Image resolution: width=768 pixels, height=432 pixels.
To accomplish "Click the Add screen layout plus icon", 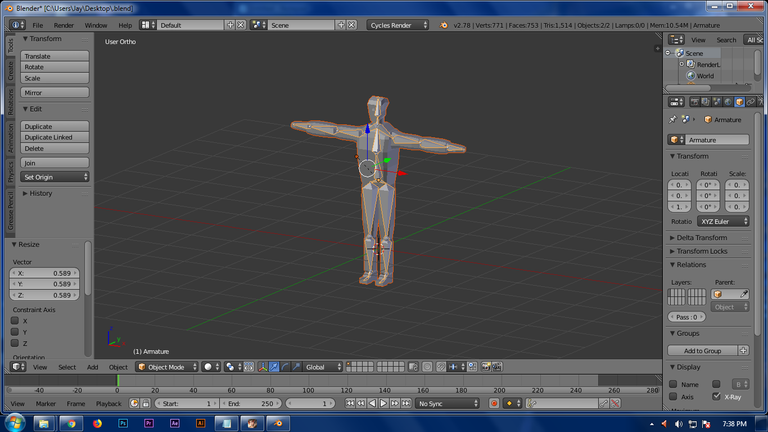I will pos(230,25).
